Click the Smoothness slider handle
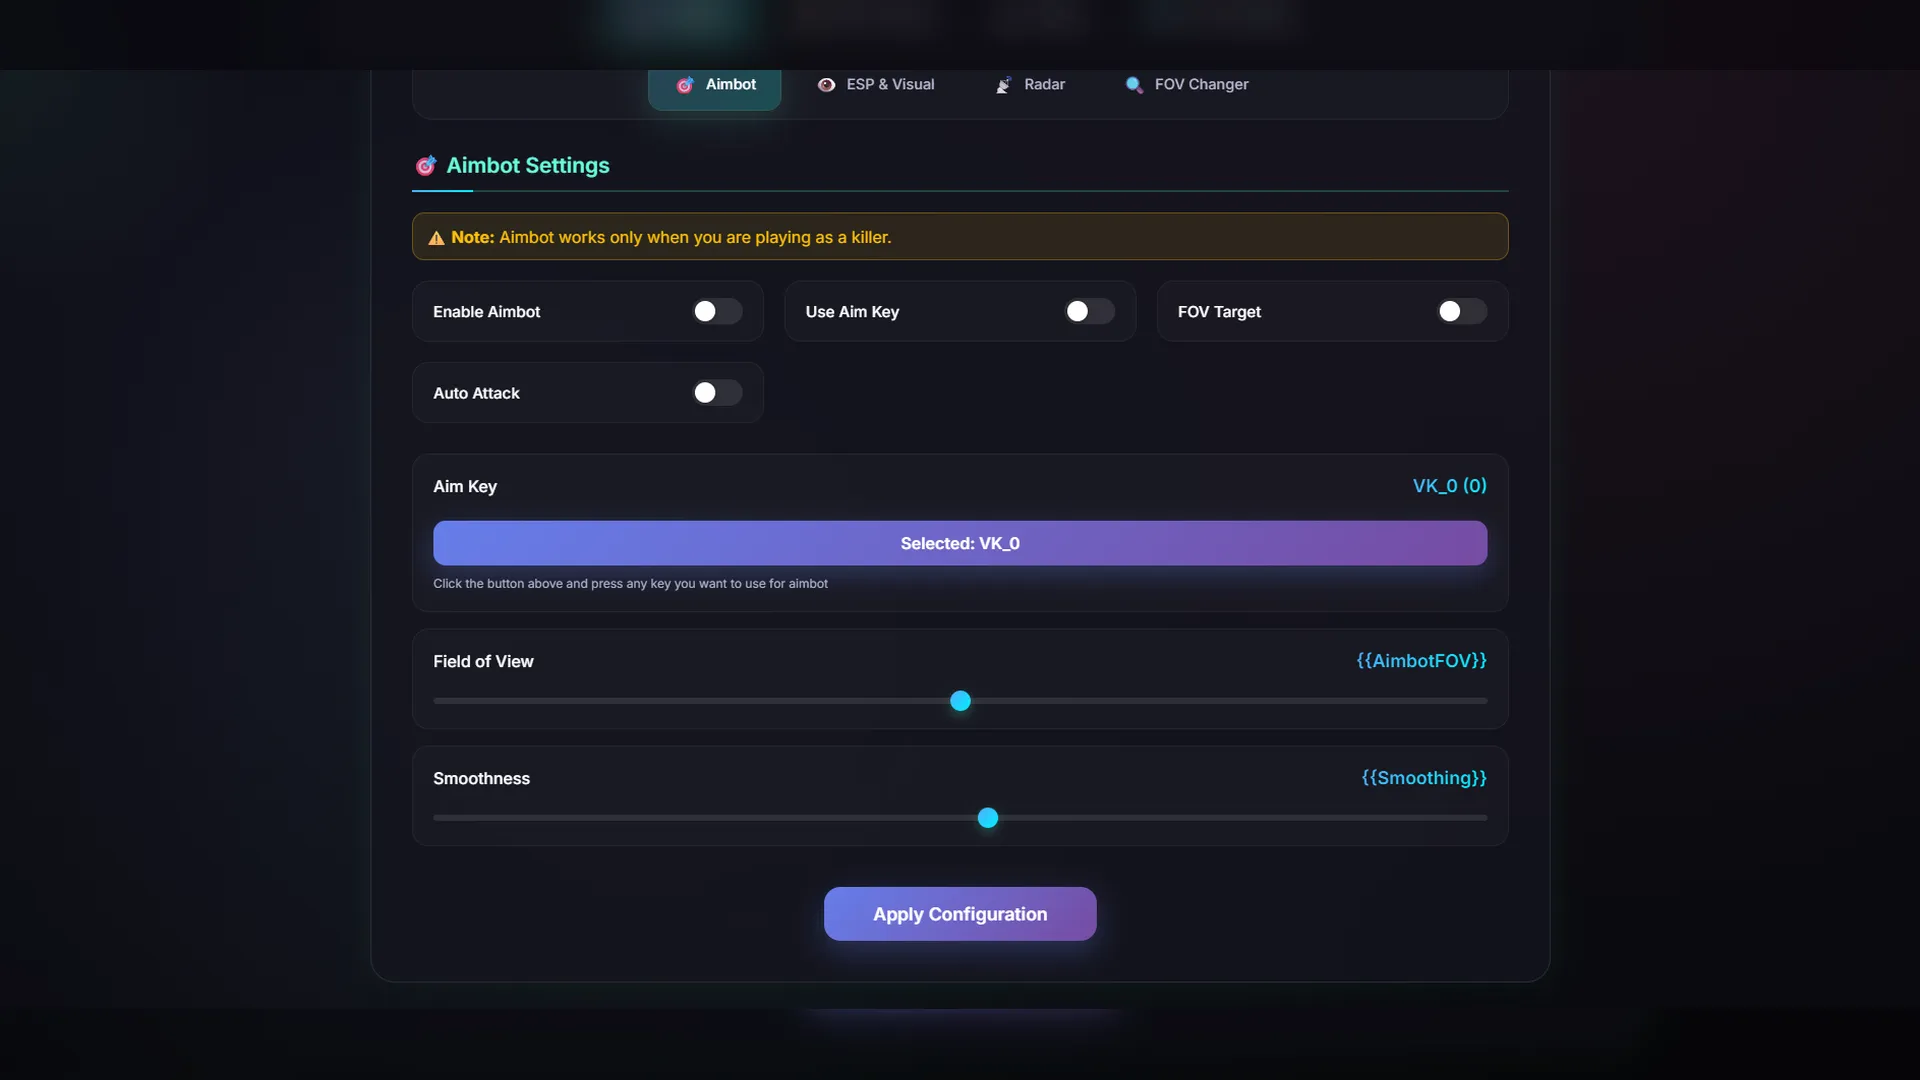Screen dimensions: 1920x1080 coord(988,818)
